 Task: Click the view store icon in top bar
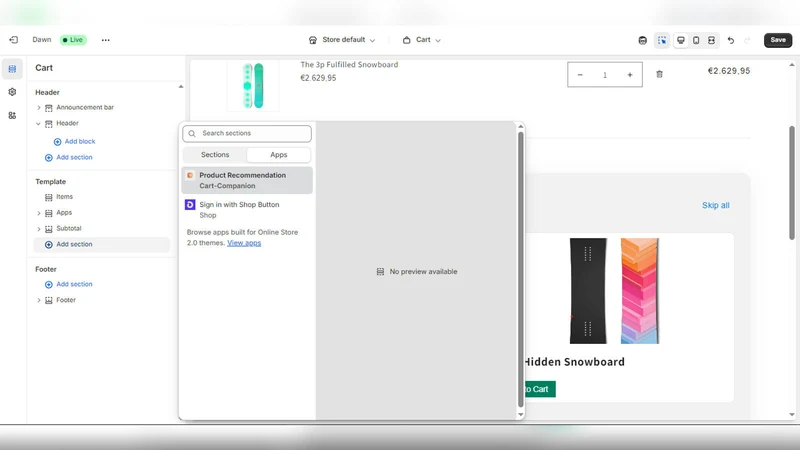[x=643, y=40]
